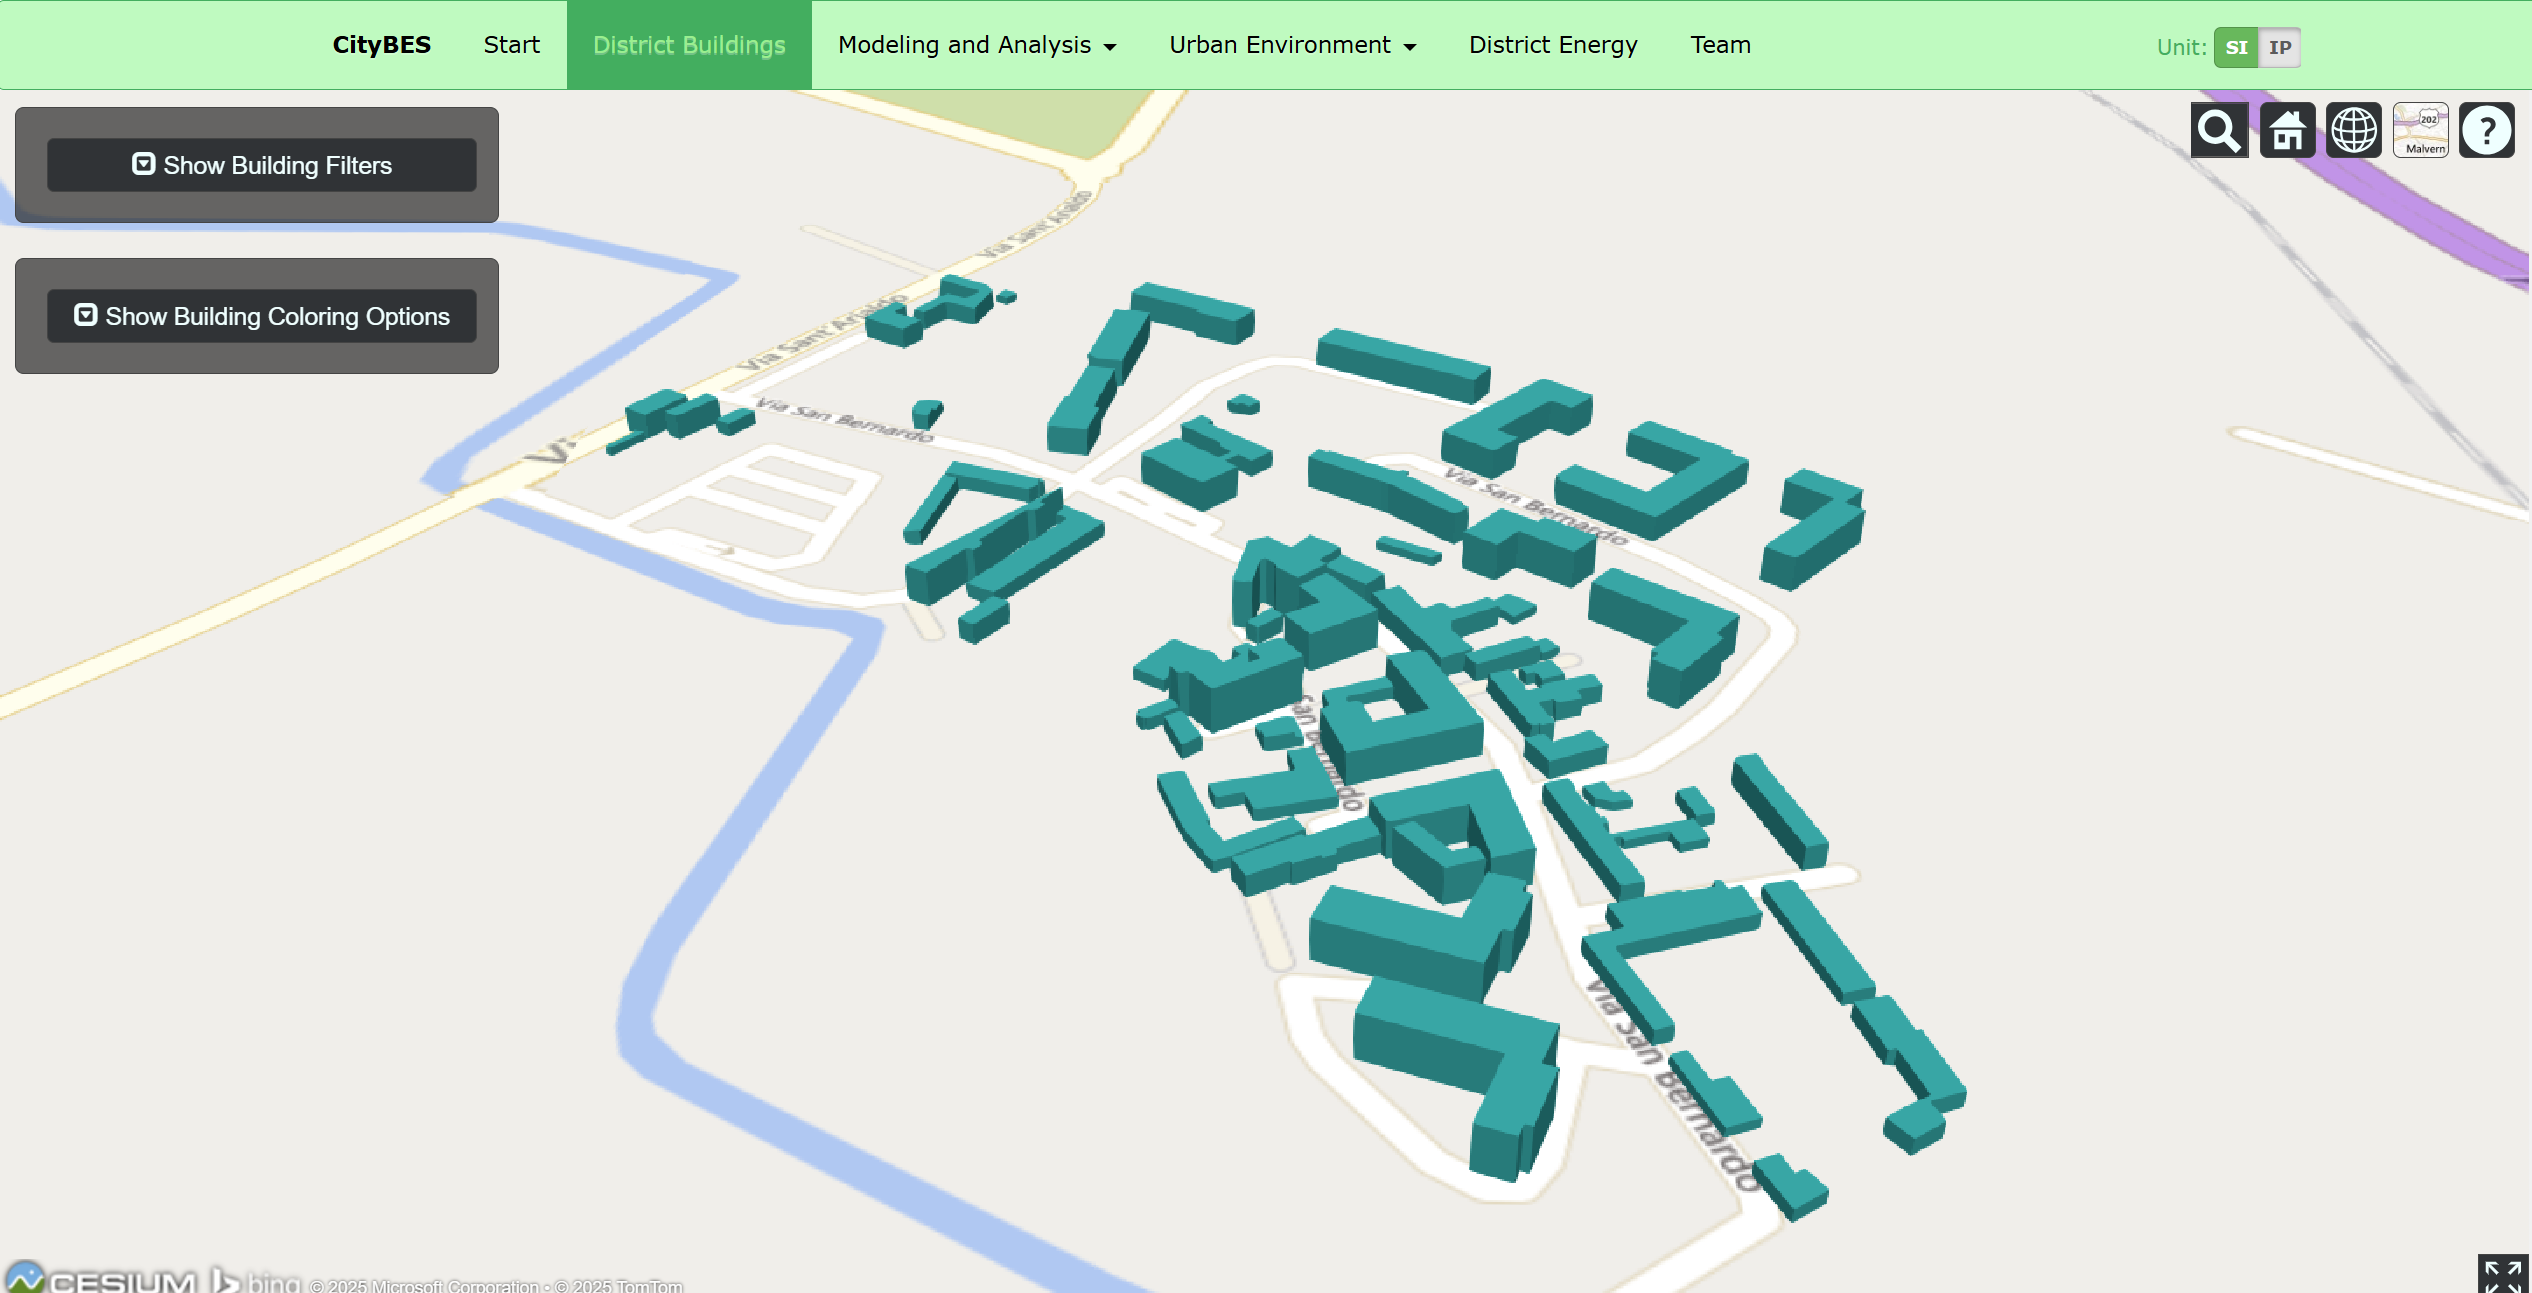Open the geocoder search magnifier icon
2532x1293 pixels.
2219,130
